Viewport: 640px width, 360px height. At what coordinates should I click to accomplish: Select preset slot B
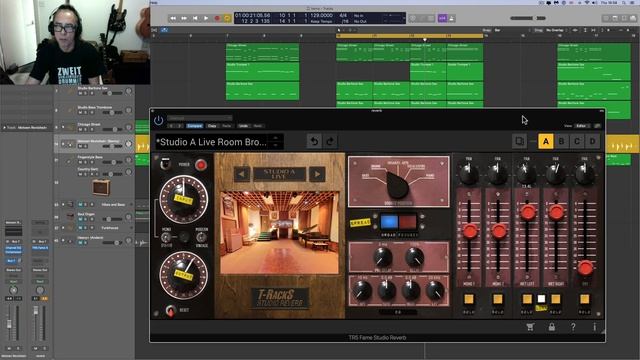click(561, 141)
